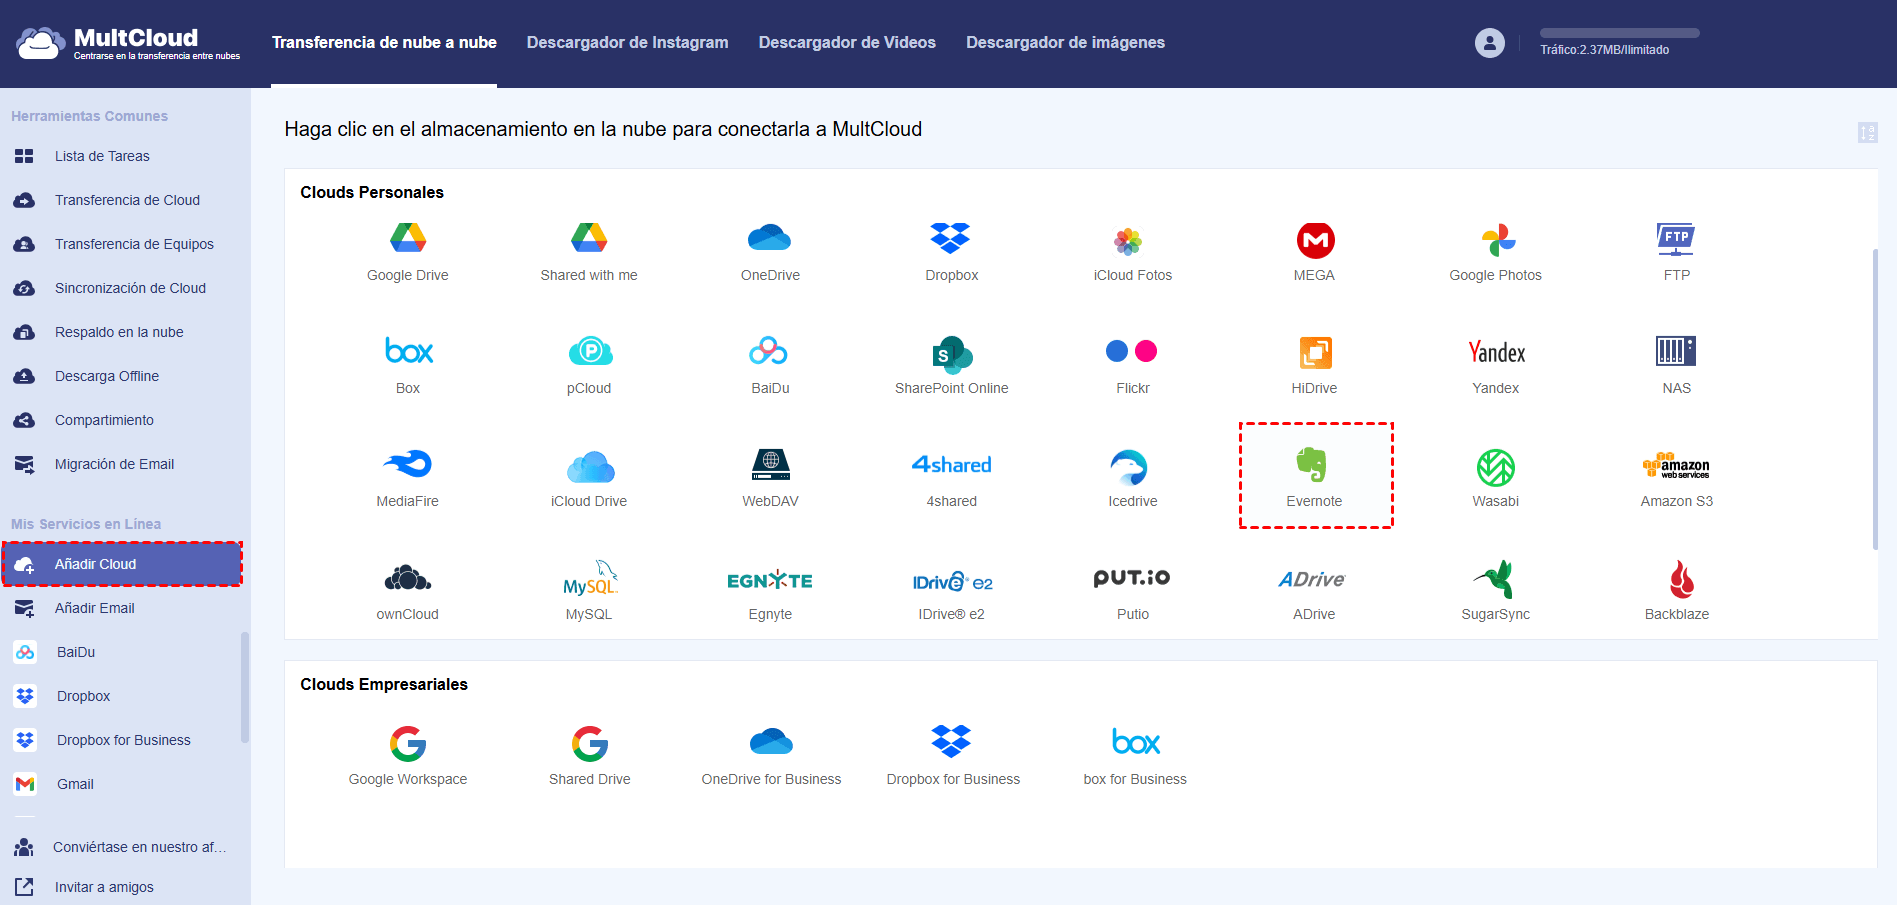Open the Descargador de imágenes tab

[1065, 42]
